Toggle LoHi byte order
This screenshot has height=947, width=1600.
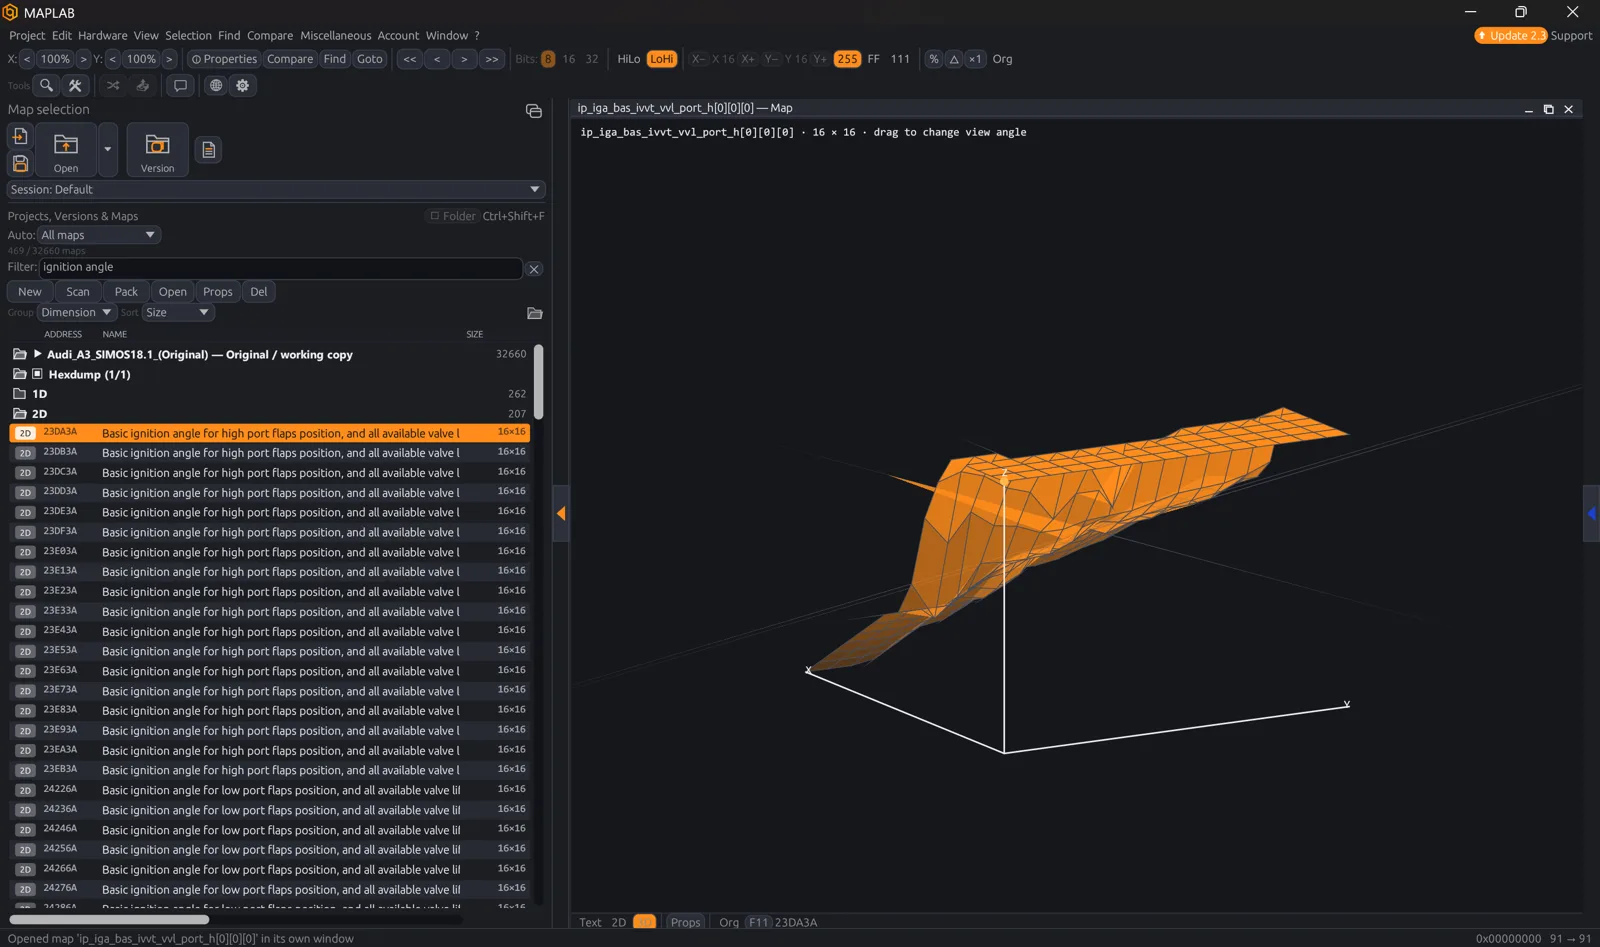[662, 59]
